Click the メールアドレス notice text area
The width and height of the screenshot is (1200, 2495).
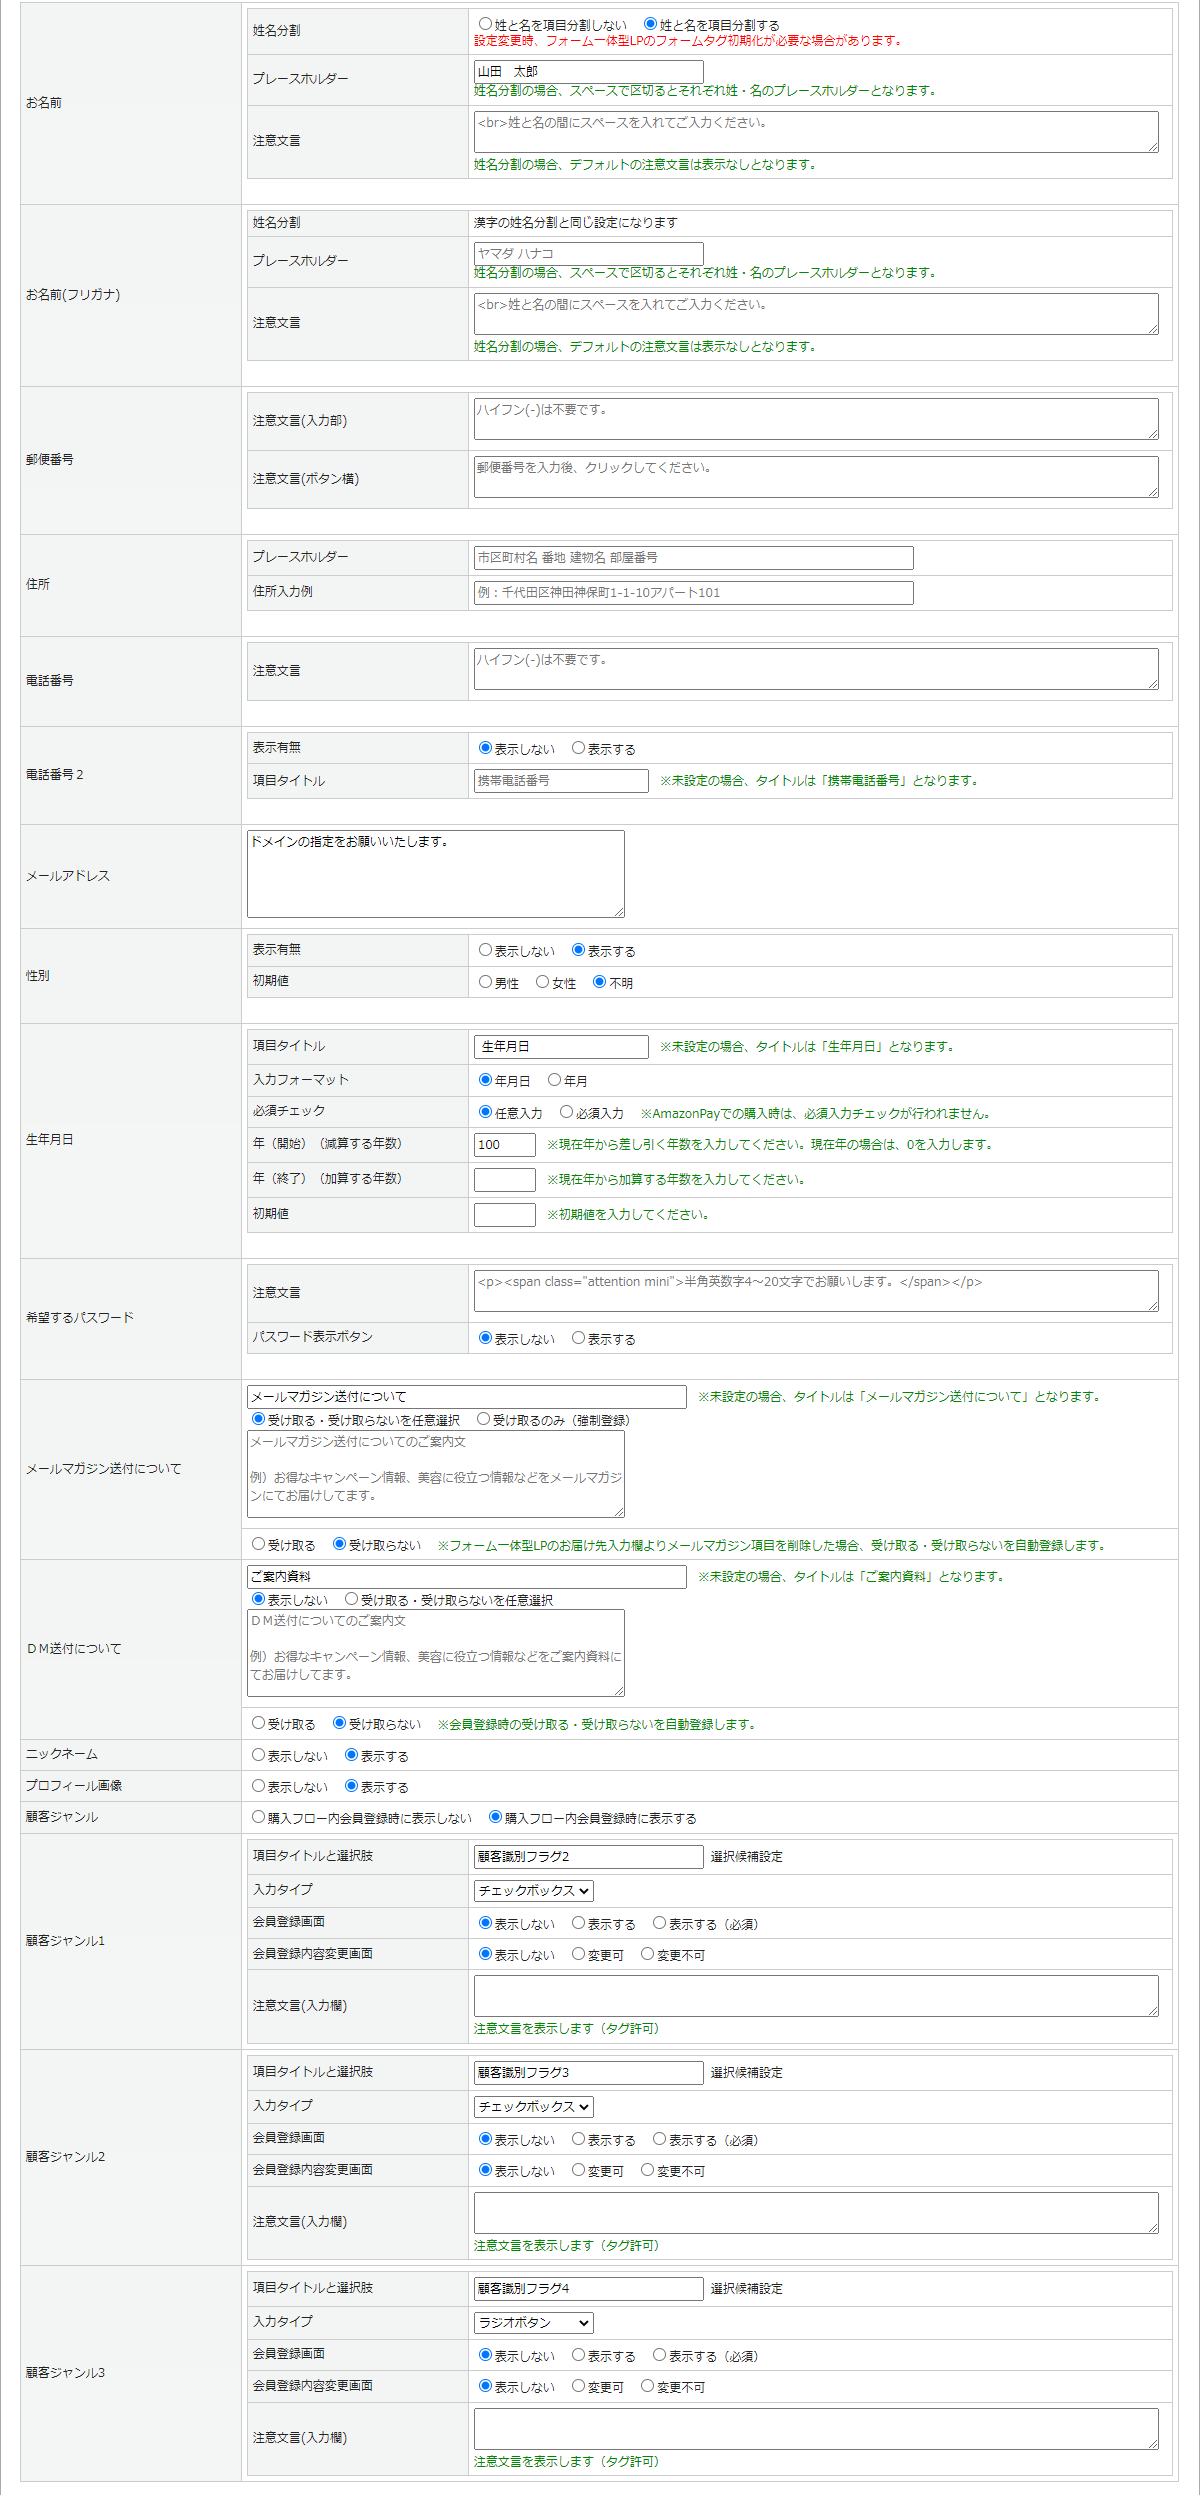[435, 873]
